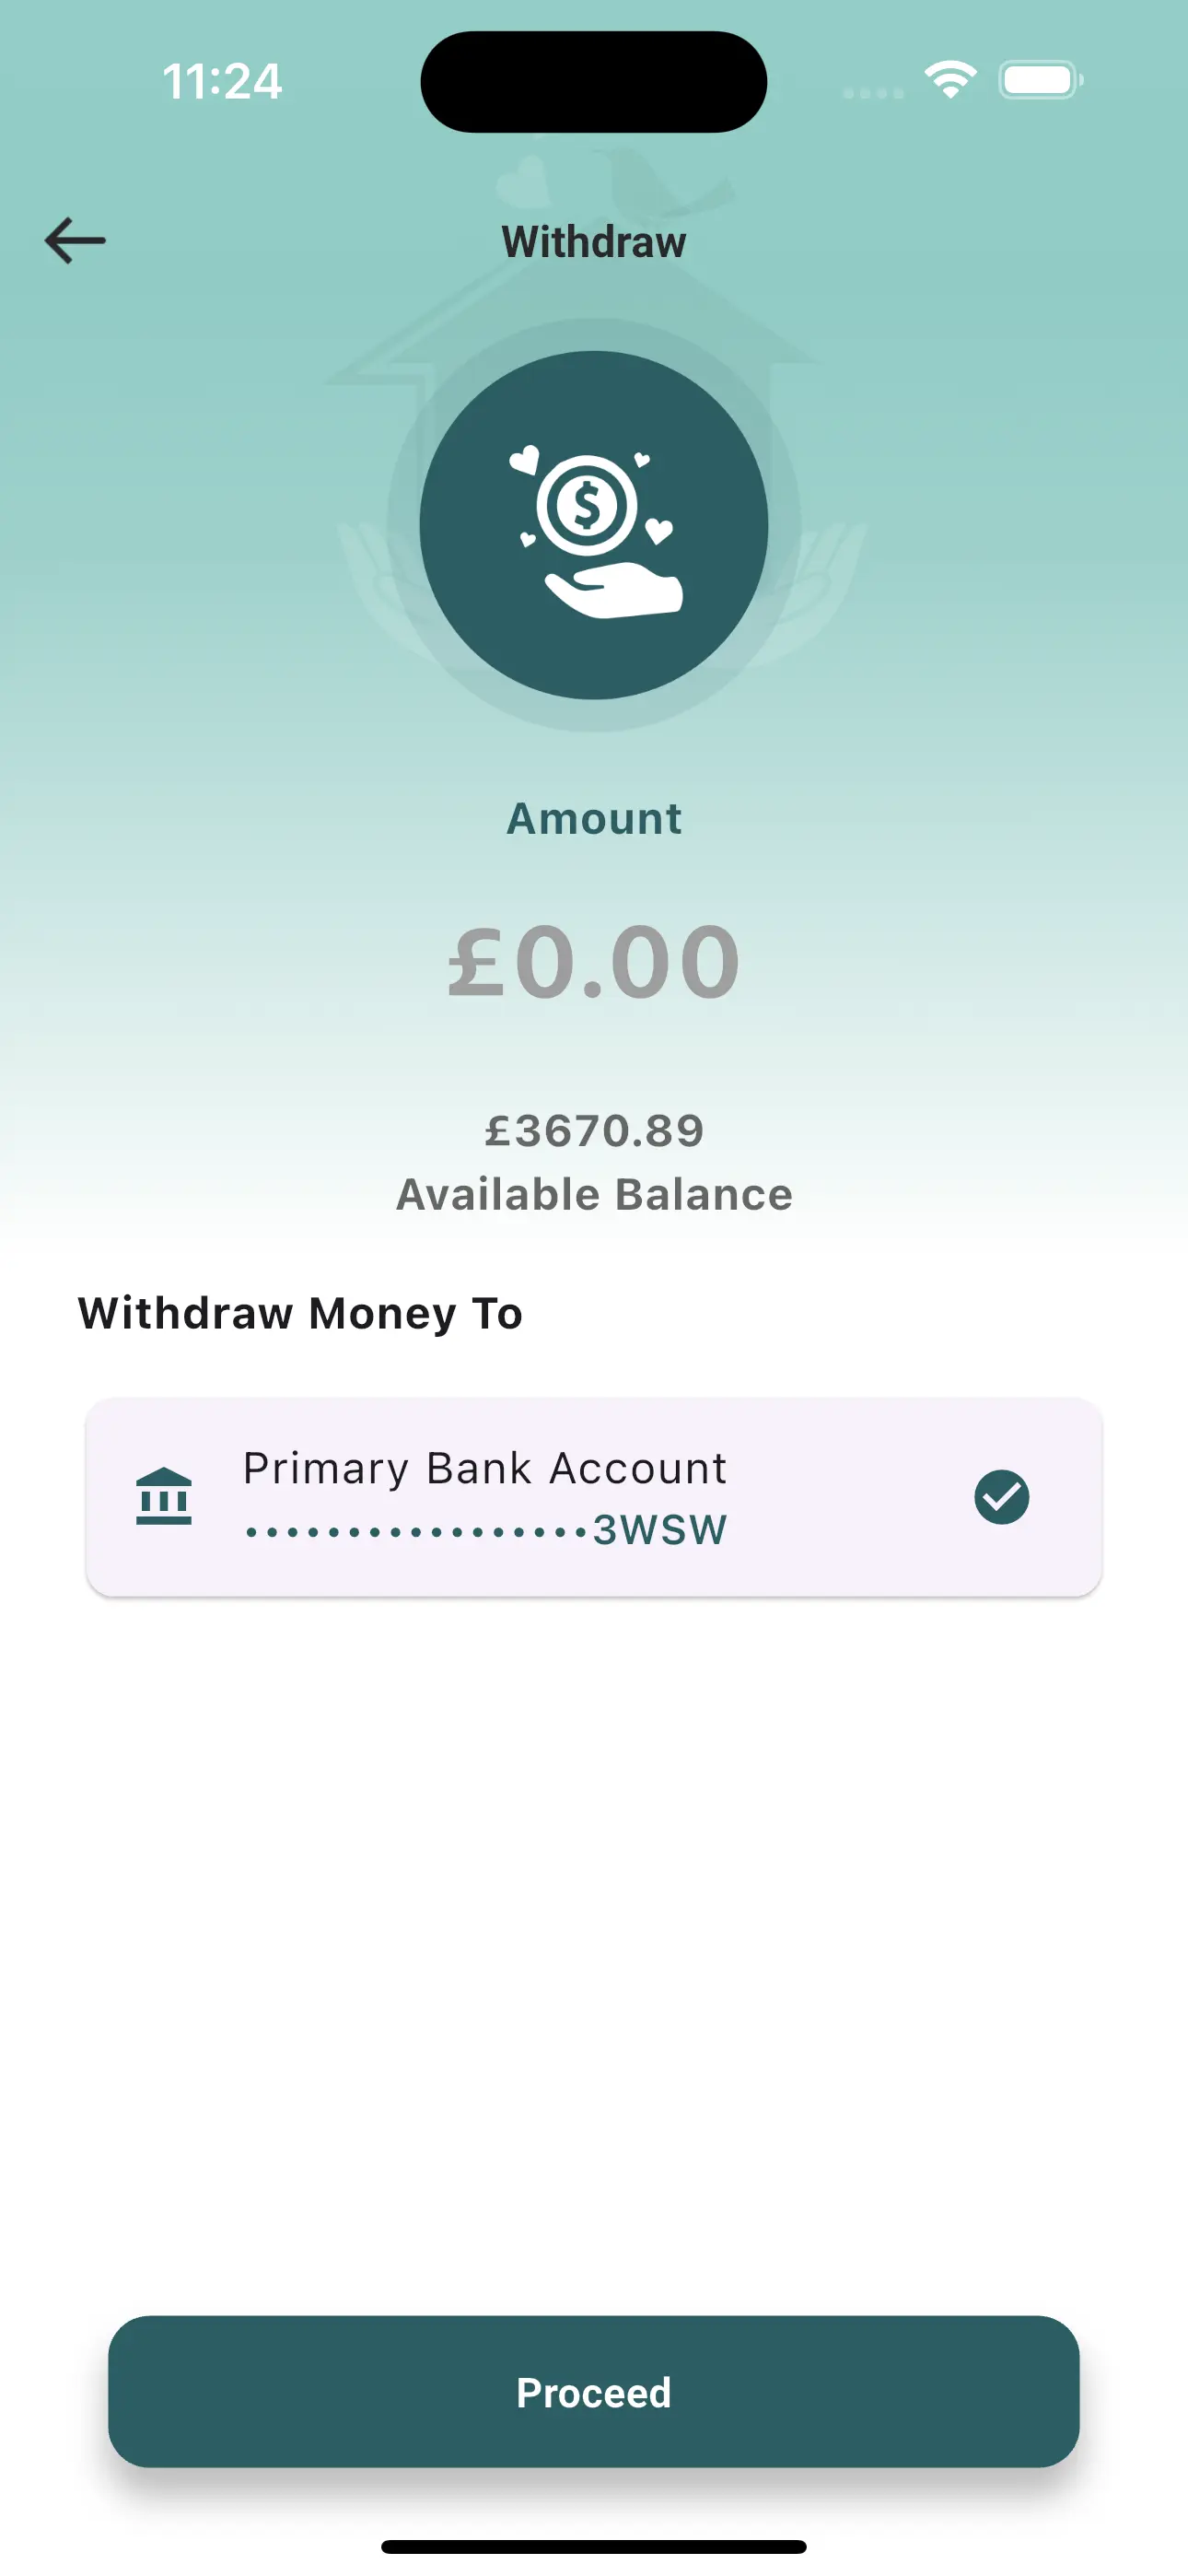Viewport: 1188px width, 2576px height.
Task: Tap the Wi-Fi status icon
Action: click(x=950, y=80)
